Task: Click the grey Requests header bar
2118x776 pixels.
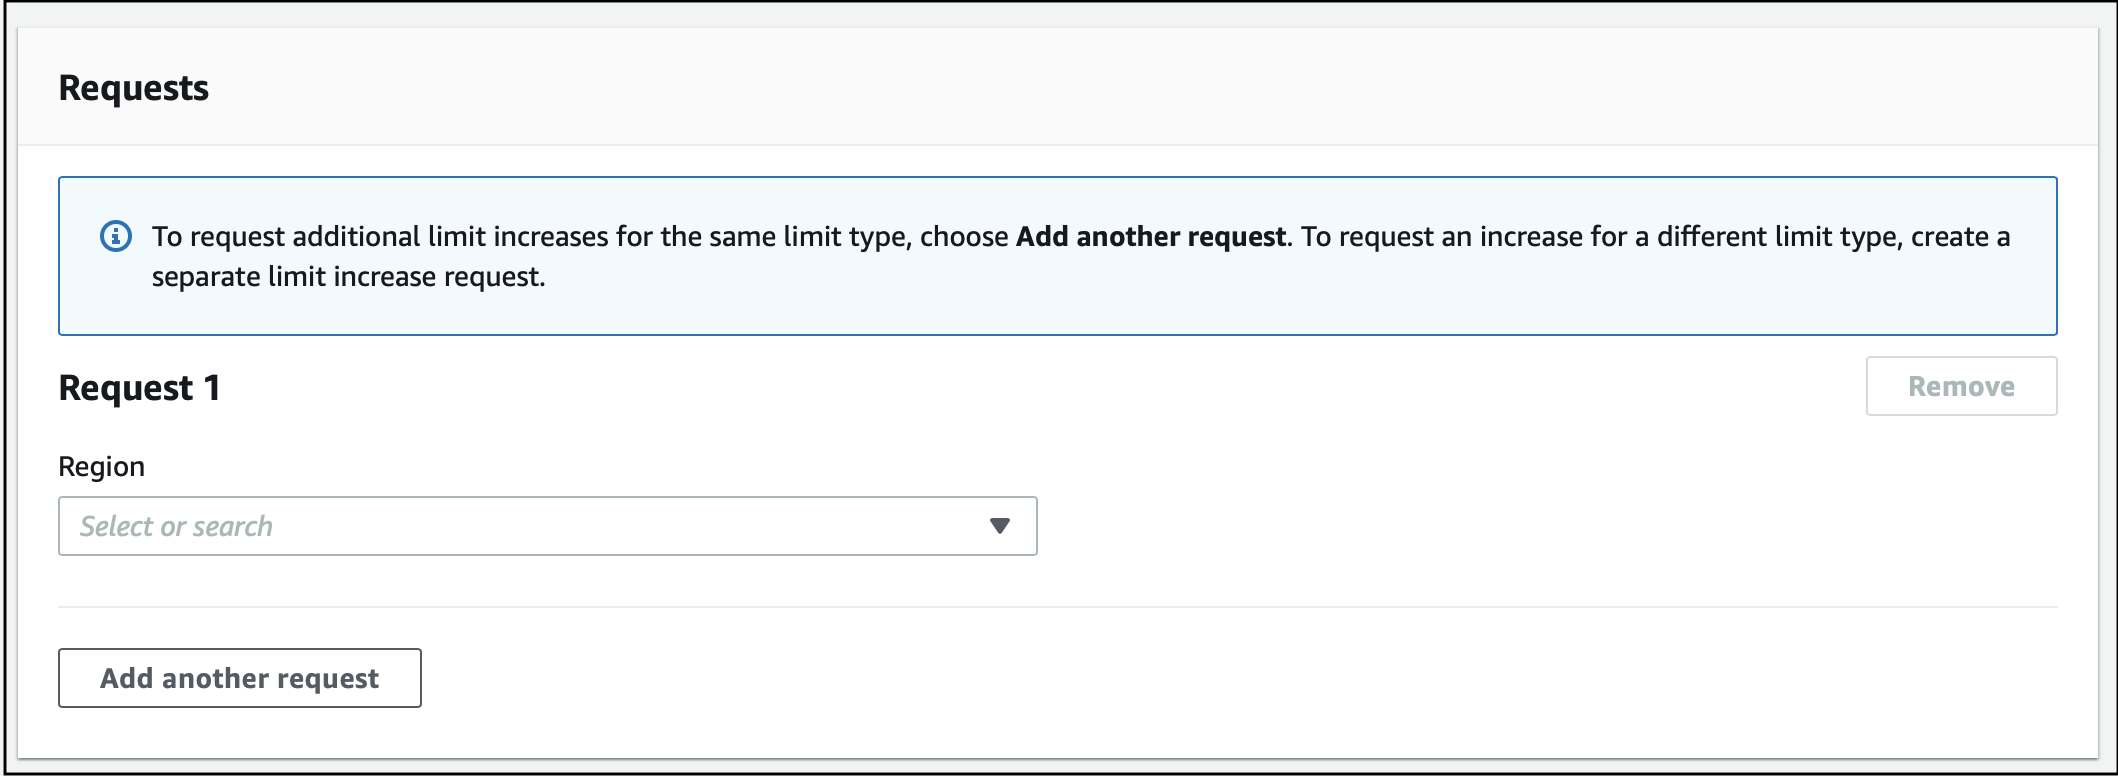Action: [1058, 88]
